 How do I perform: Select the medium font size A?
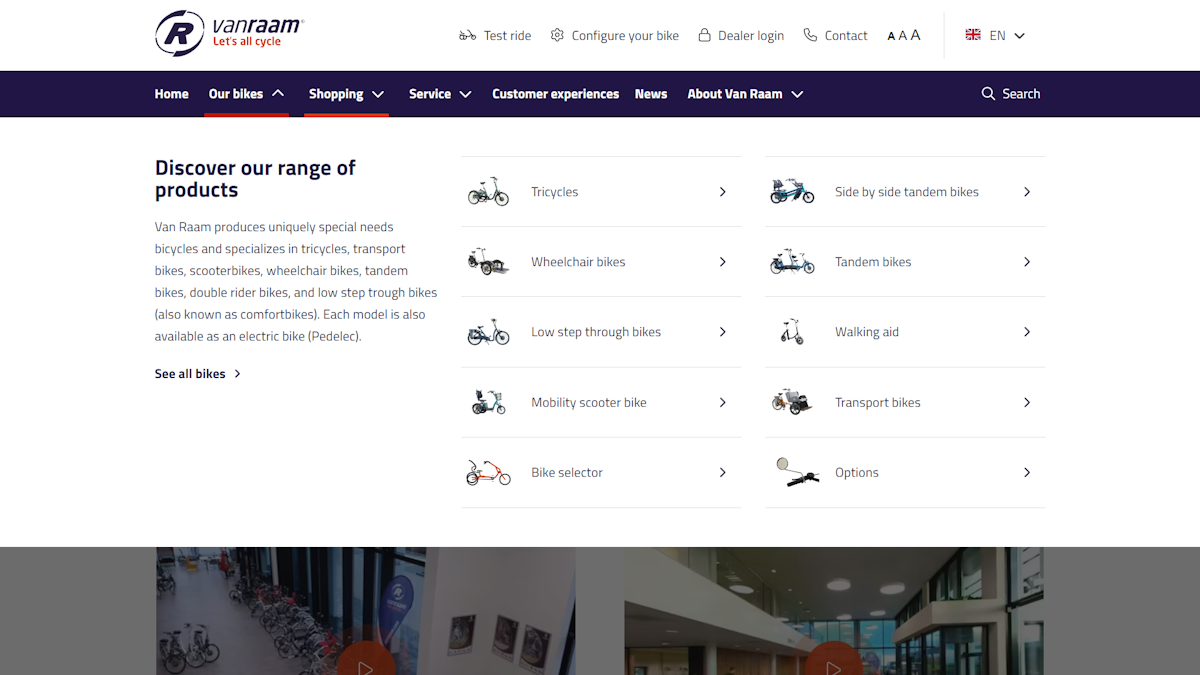coord(902,36)
